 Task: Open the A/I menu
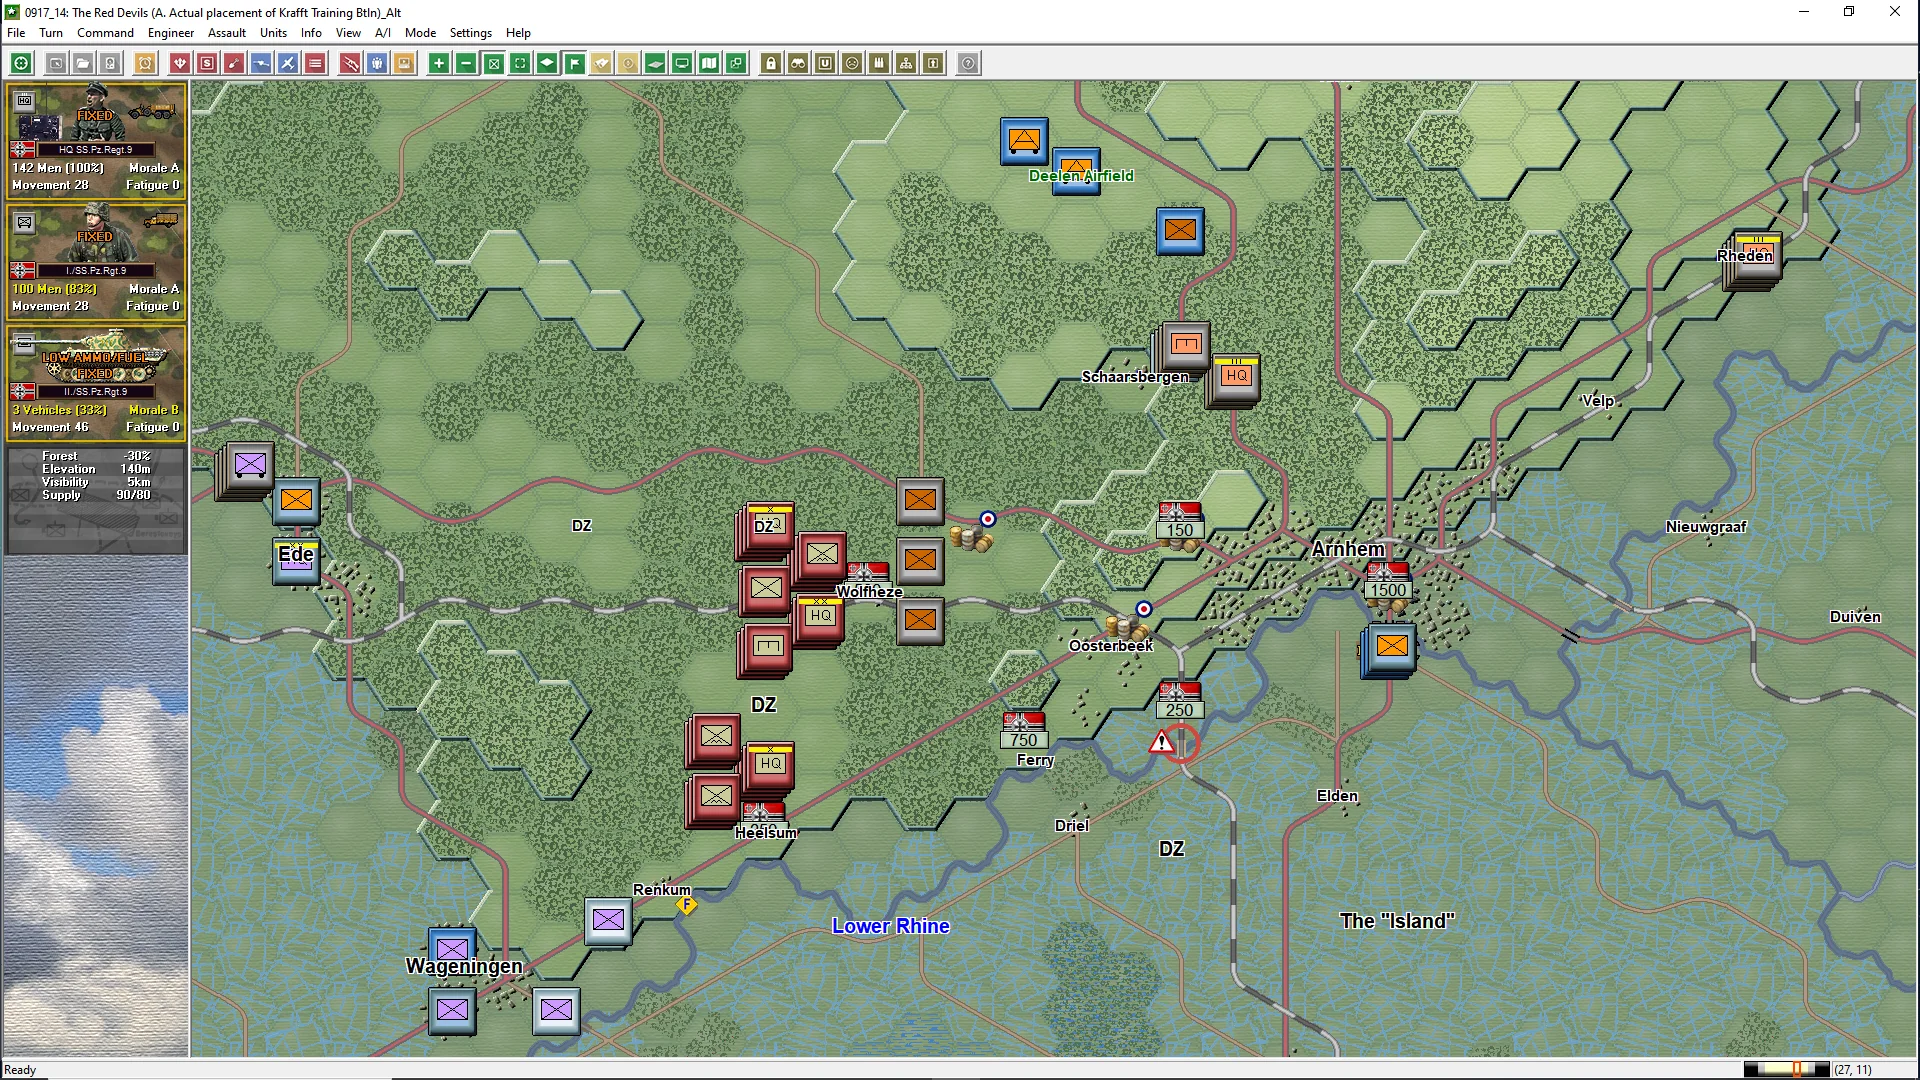[x=383, y=33]
